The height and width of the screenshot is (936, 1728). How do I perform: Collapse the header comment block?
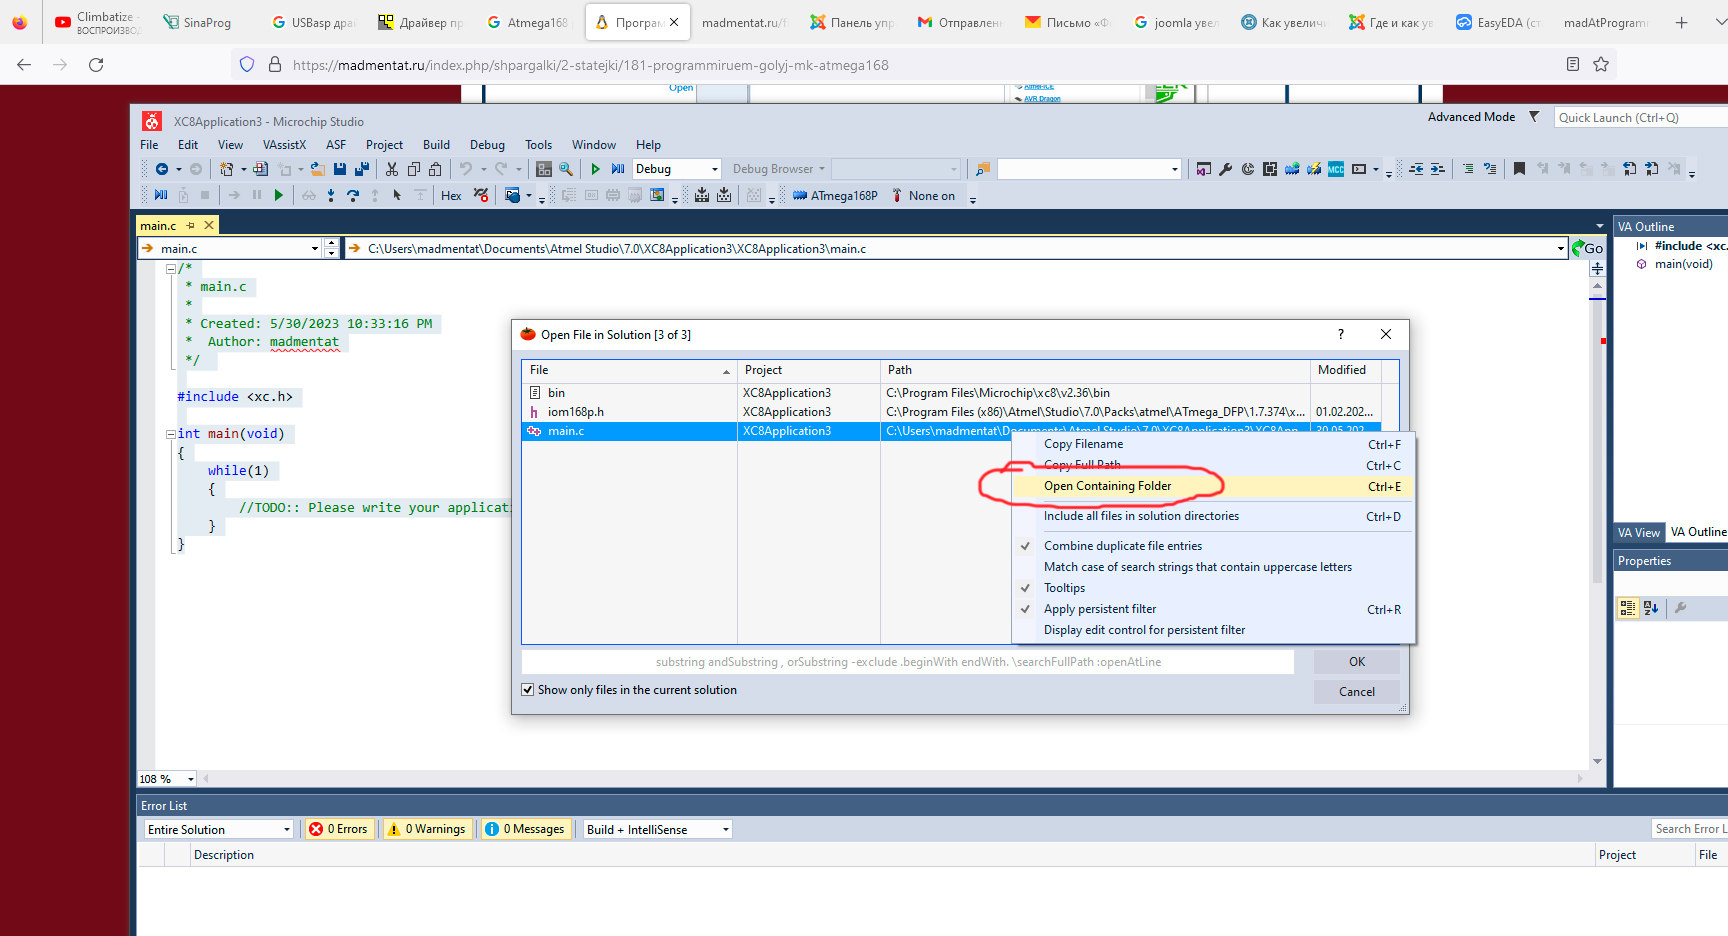[171, 268]
